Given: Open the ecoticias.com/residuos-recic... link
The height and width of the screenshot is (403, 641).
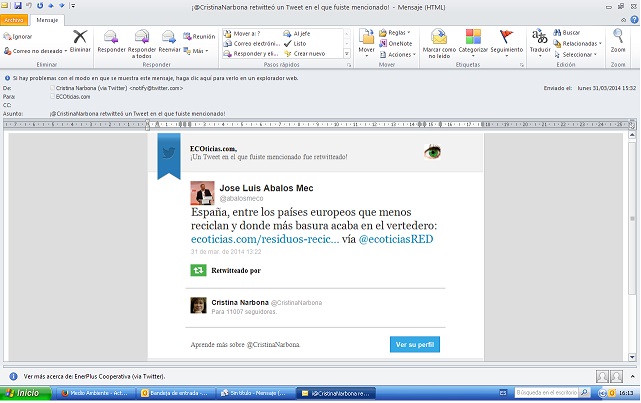Looking at the screenshot, I should (x=265, y=239).
